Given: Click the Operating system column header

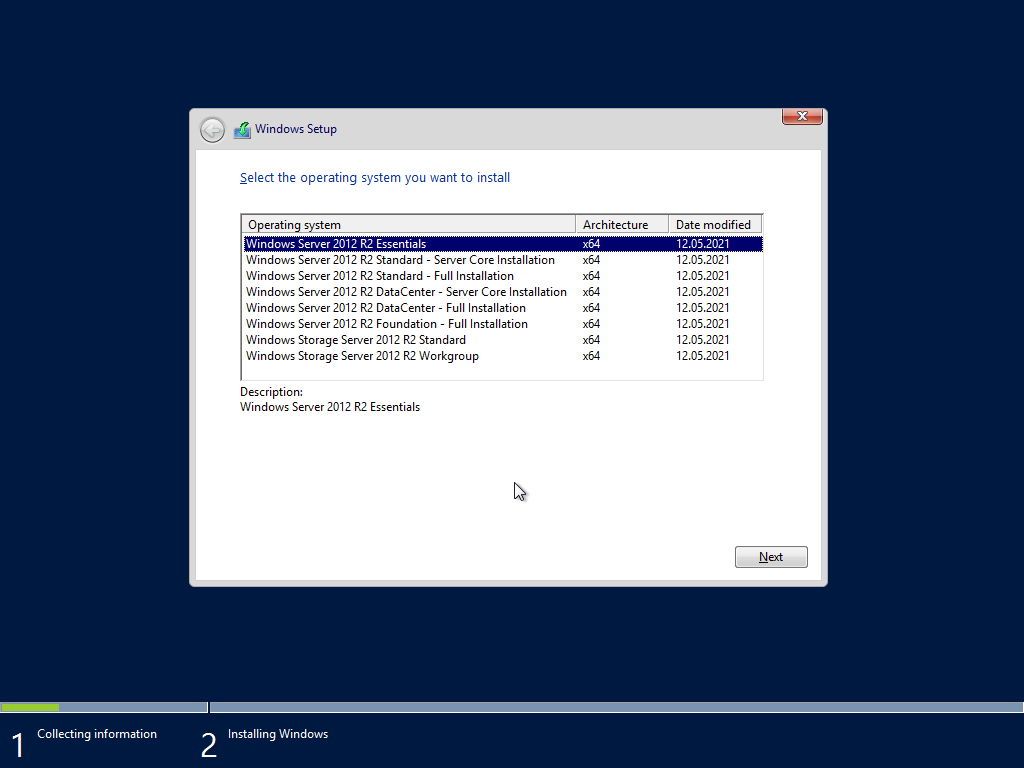Looking at the screenshot, I should 409,225.
